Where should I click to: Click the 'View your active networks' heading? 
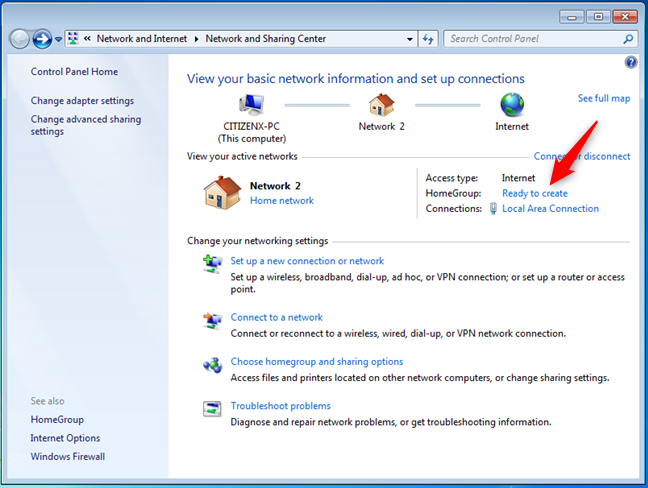242,156
